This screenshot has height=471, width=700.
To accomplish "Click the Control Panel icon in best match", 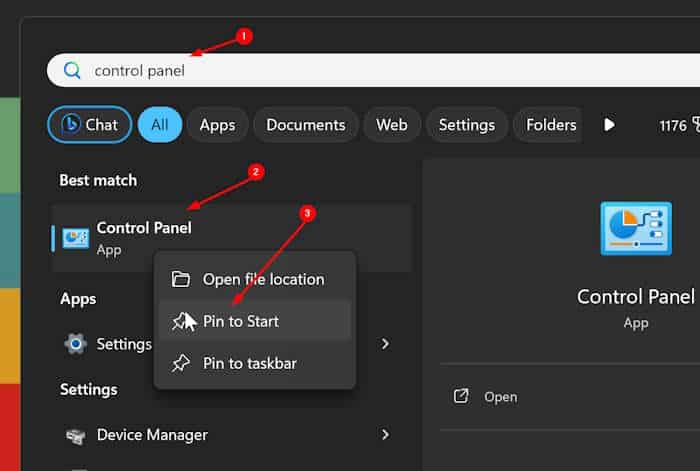I will (x=75, y=238).
